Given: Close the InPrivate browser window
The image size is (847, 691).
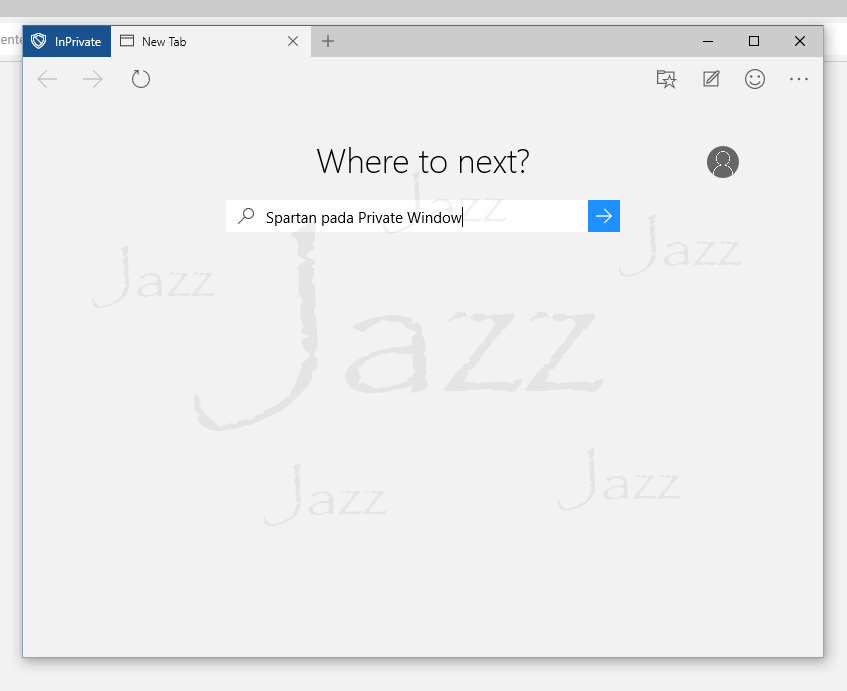Looking at the screenshot, I should point(800,41).
